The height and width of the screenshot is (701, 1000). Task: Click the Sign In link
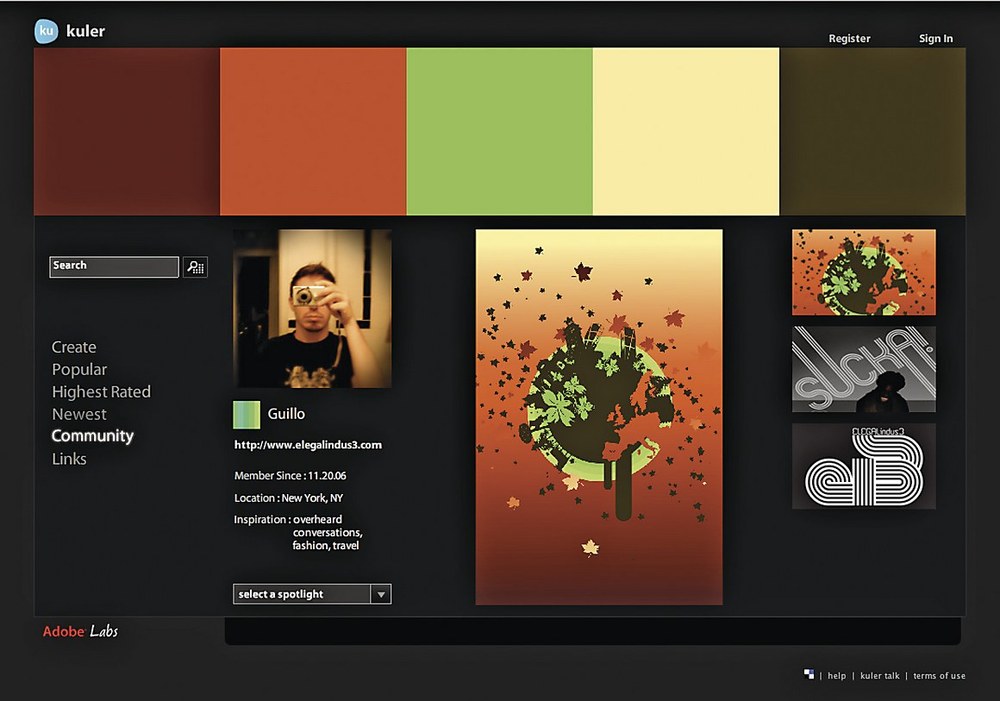935,39
